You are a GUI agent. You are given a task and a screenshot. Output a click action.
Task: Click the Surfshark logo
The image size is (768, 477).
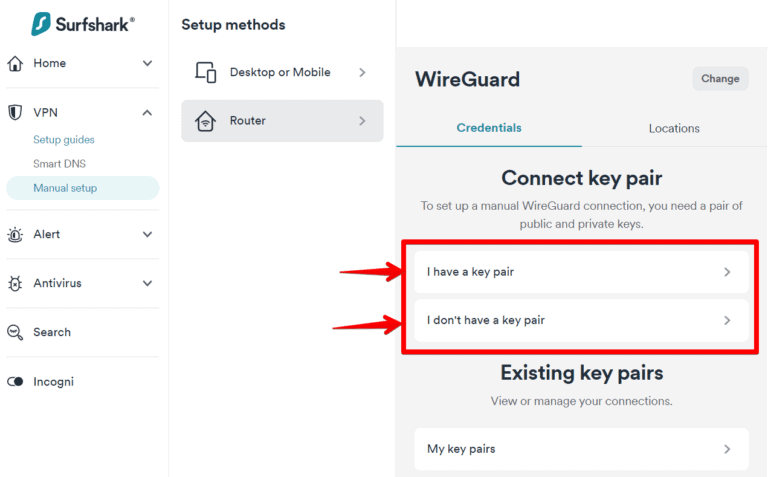coord(82,22)
